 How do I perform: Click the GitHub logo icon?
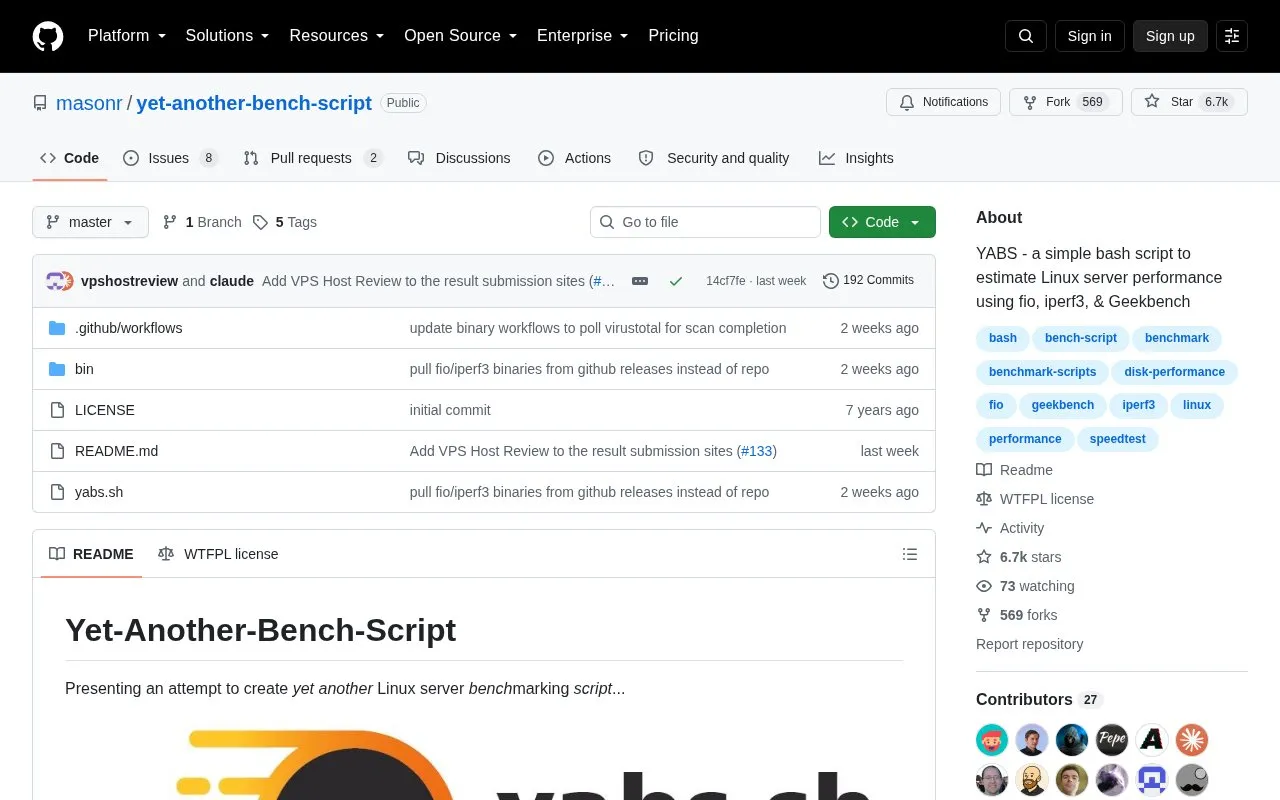48,36
